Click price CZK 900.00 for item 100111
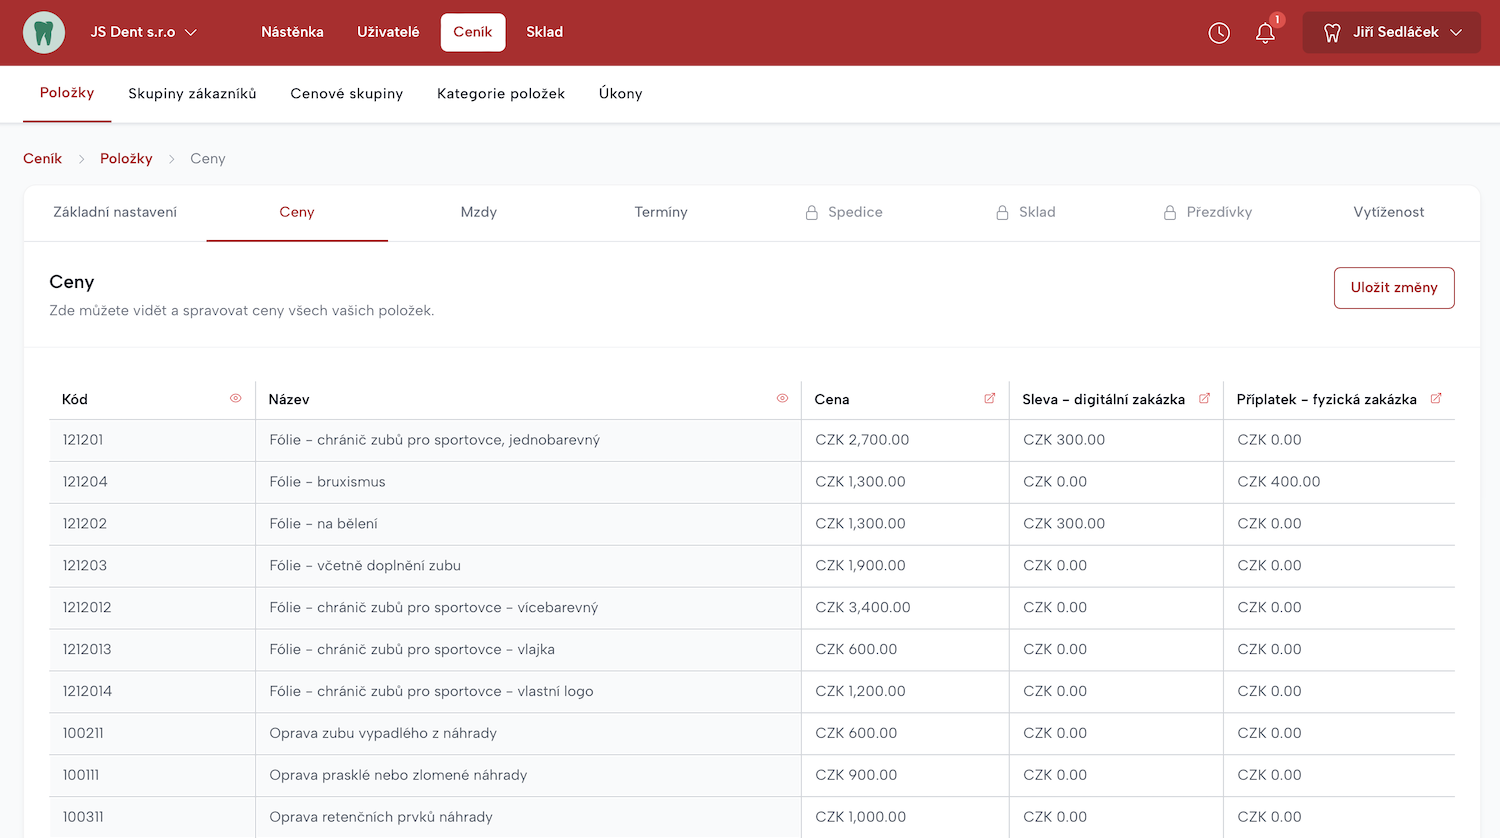This screenshot has width=1500, height=838. (x=856, y=776)
